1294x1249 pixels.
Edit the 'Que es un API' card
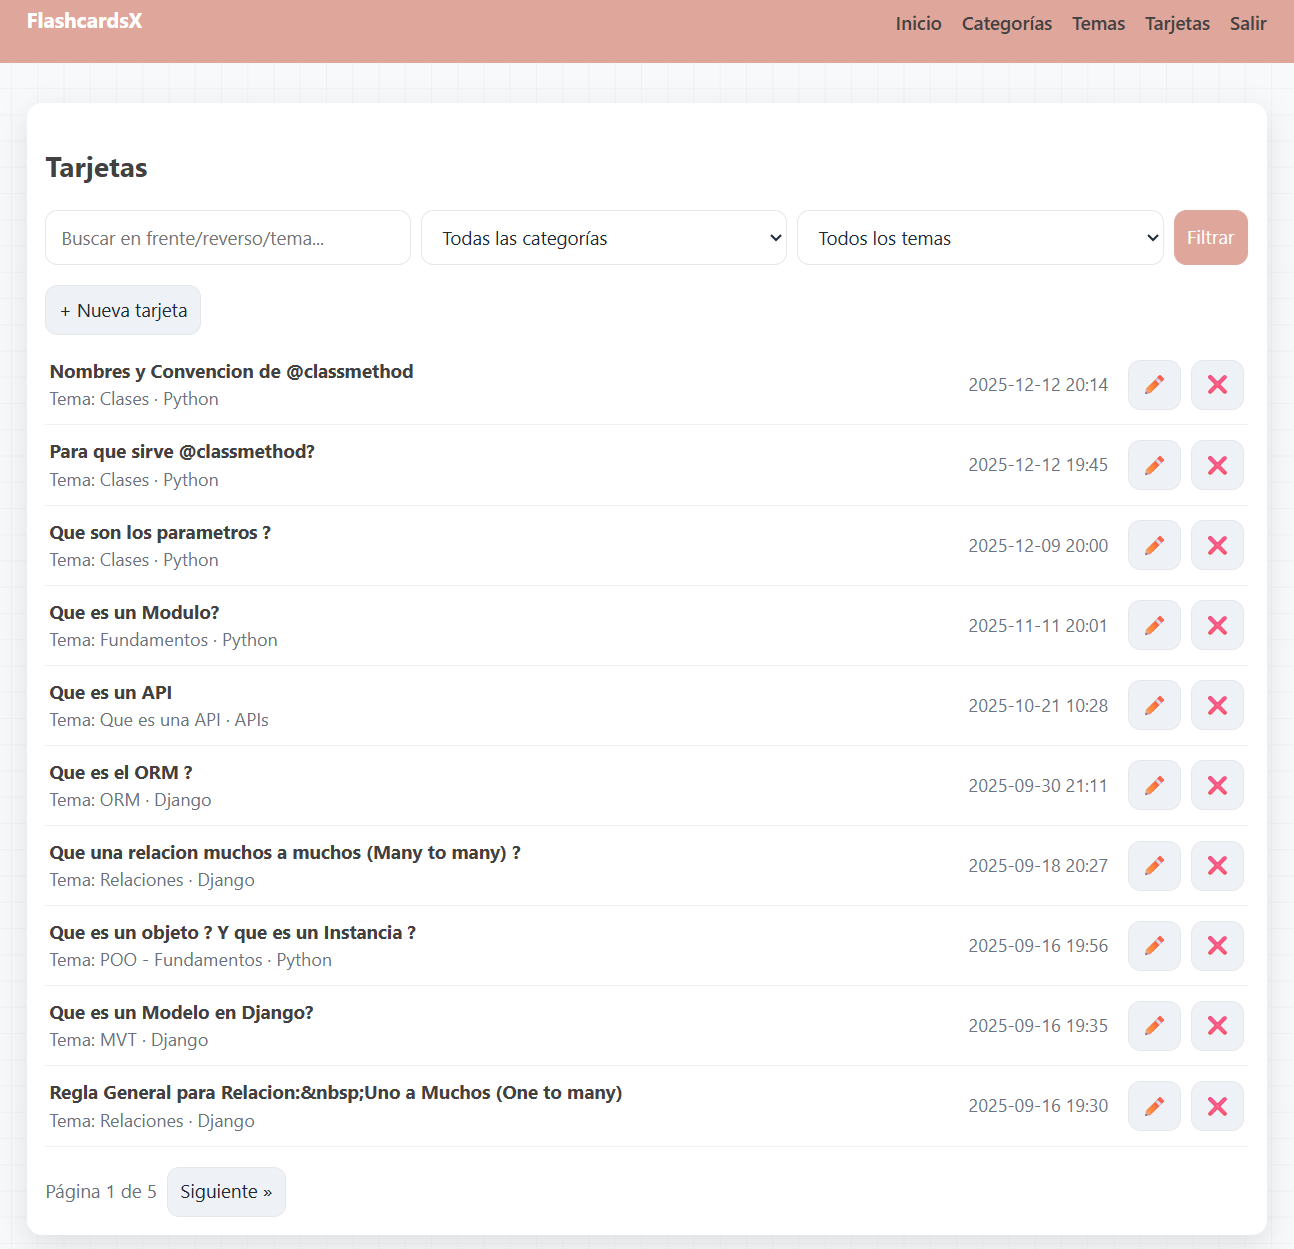point(1154,705)
